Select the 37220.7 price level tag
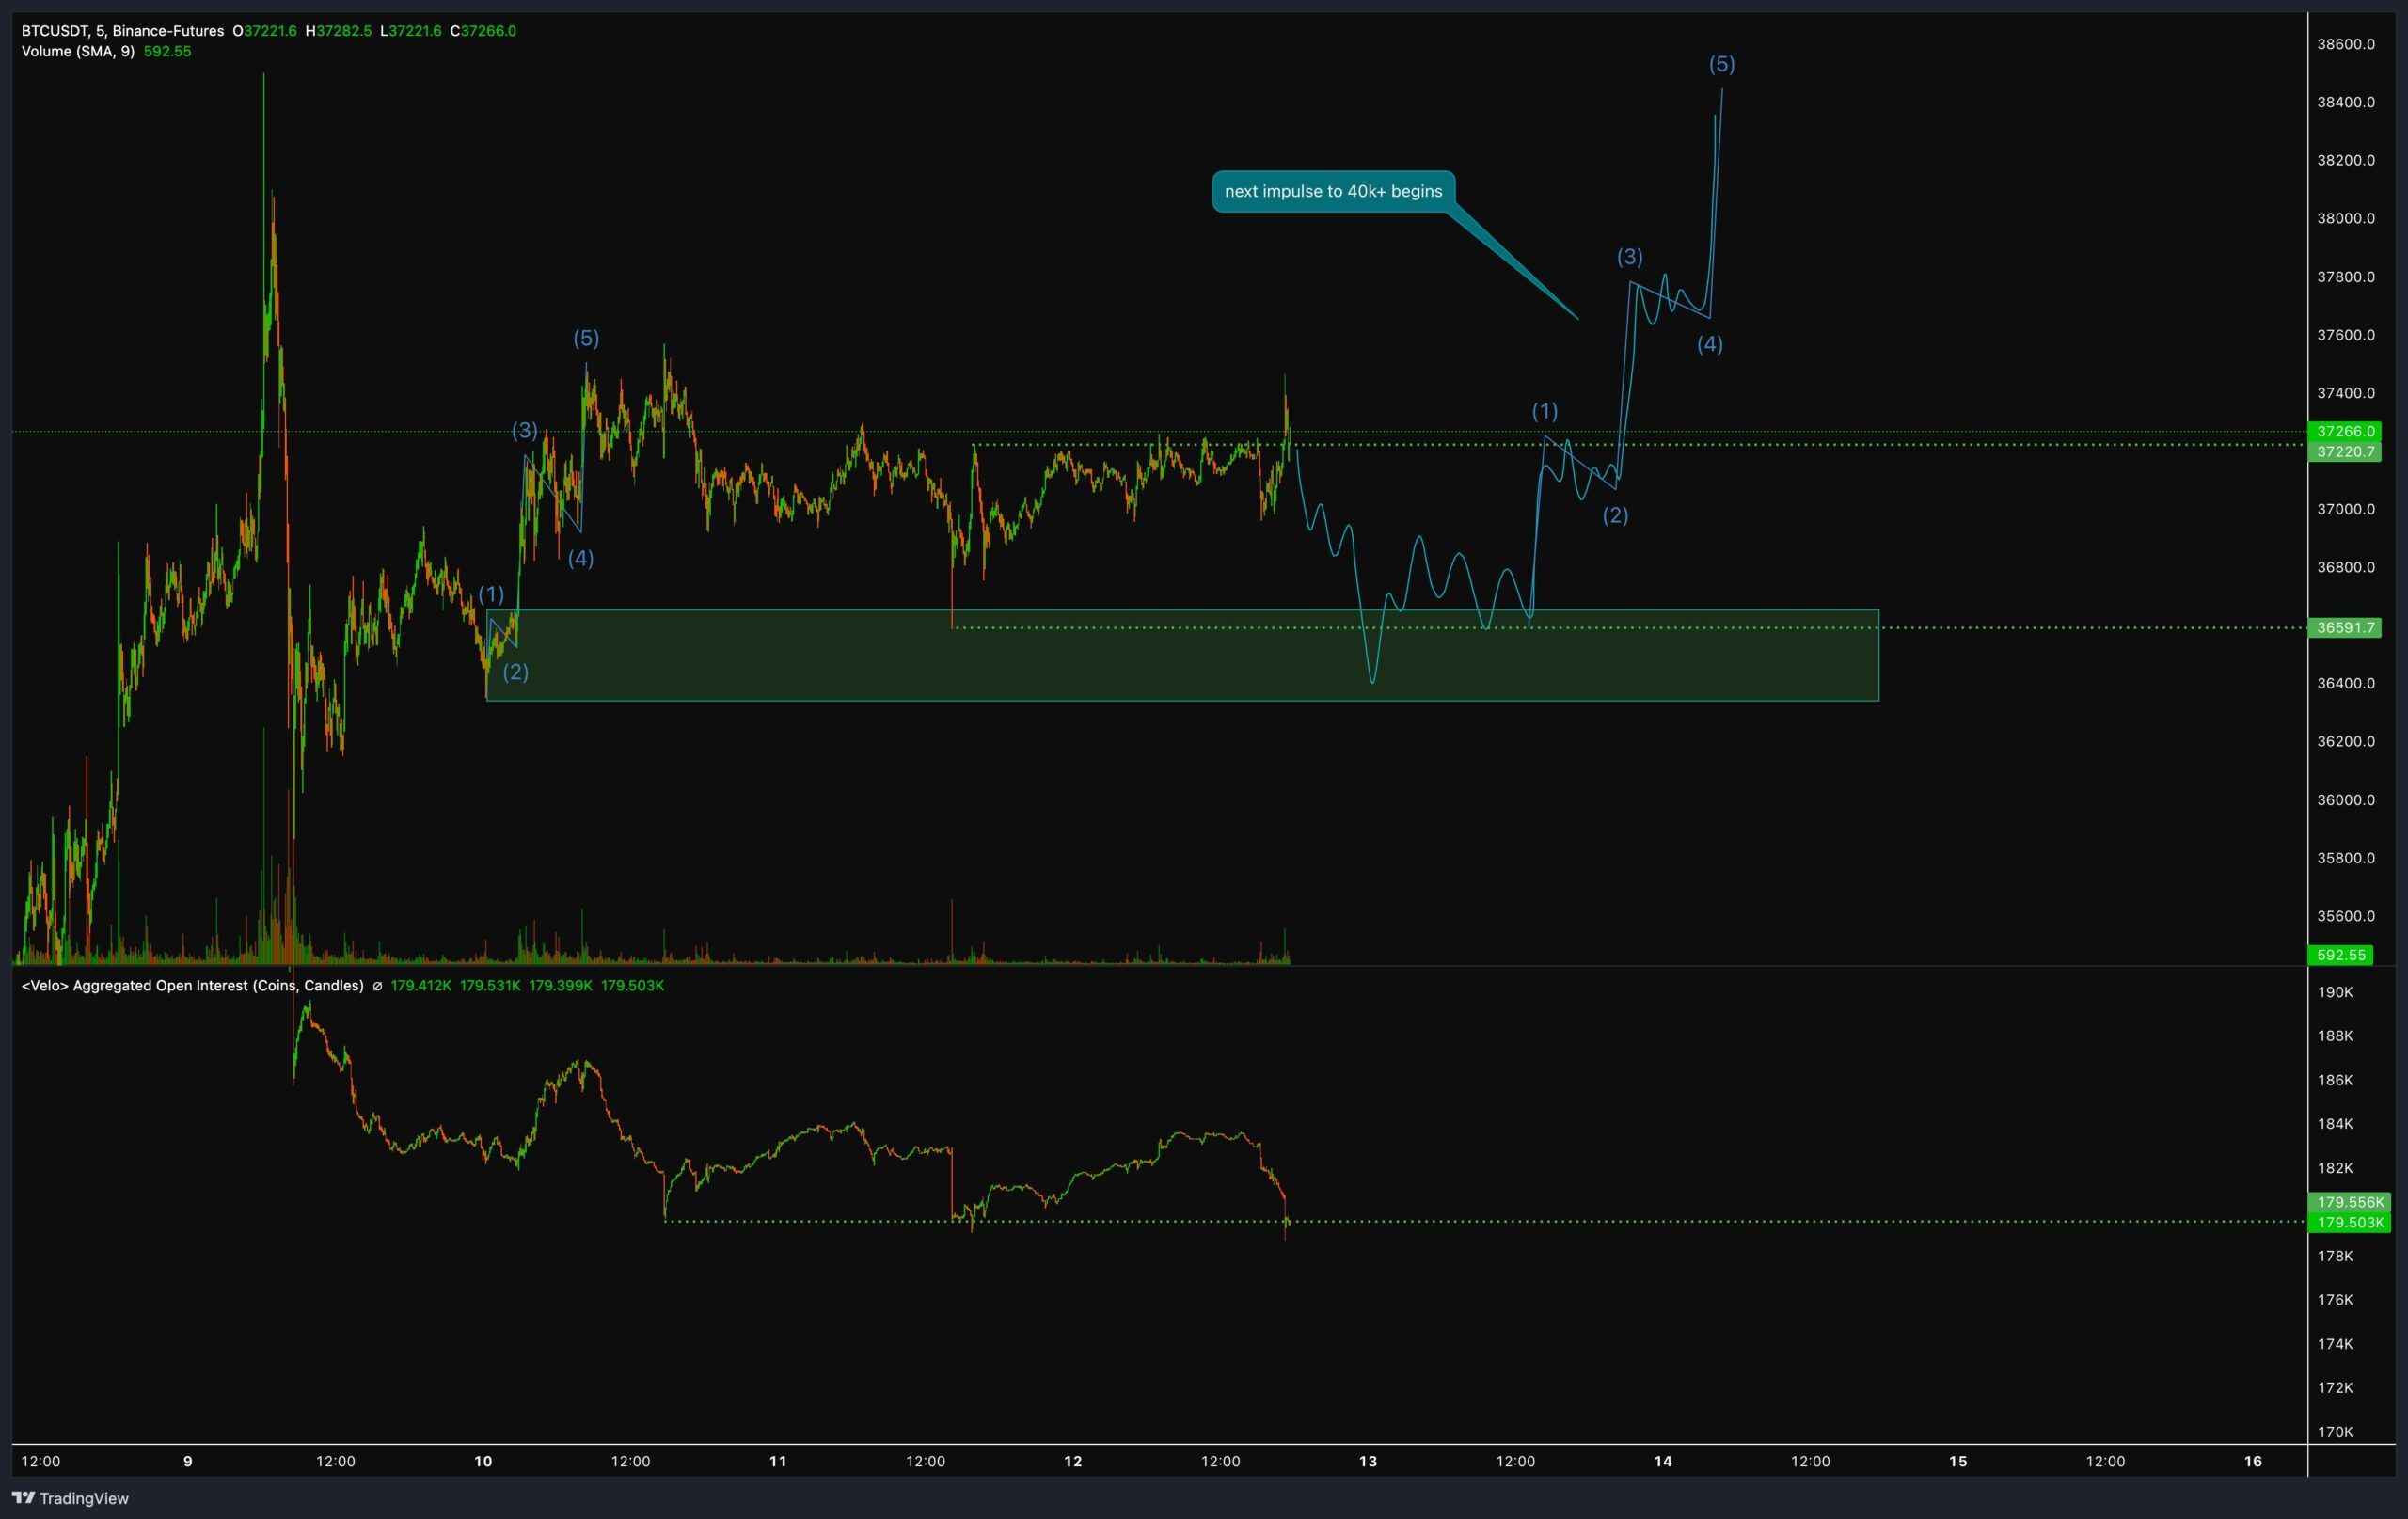 click(2344, 452)
